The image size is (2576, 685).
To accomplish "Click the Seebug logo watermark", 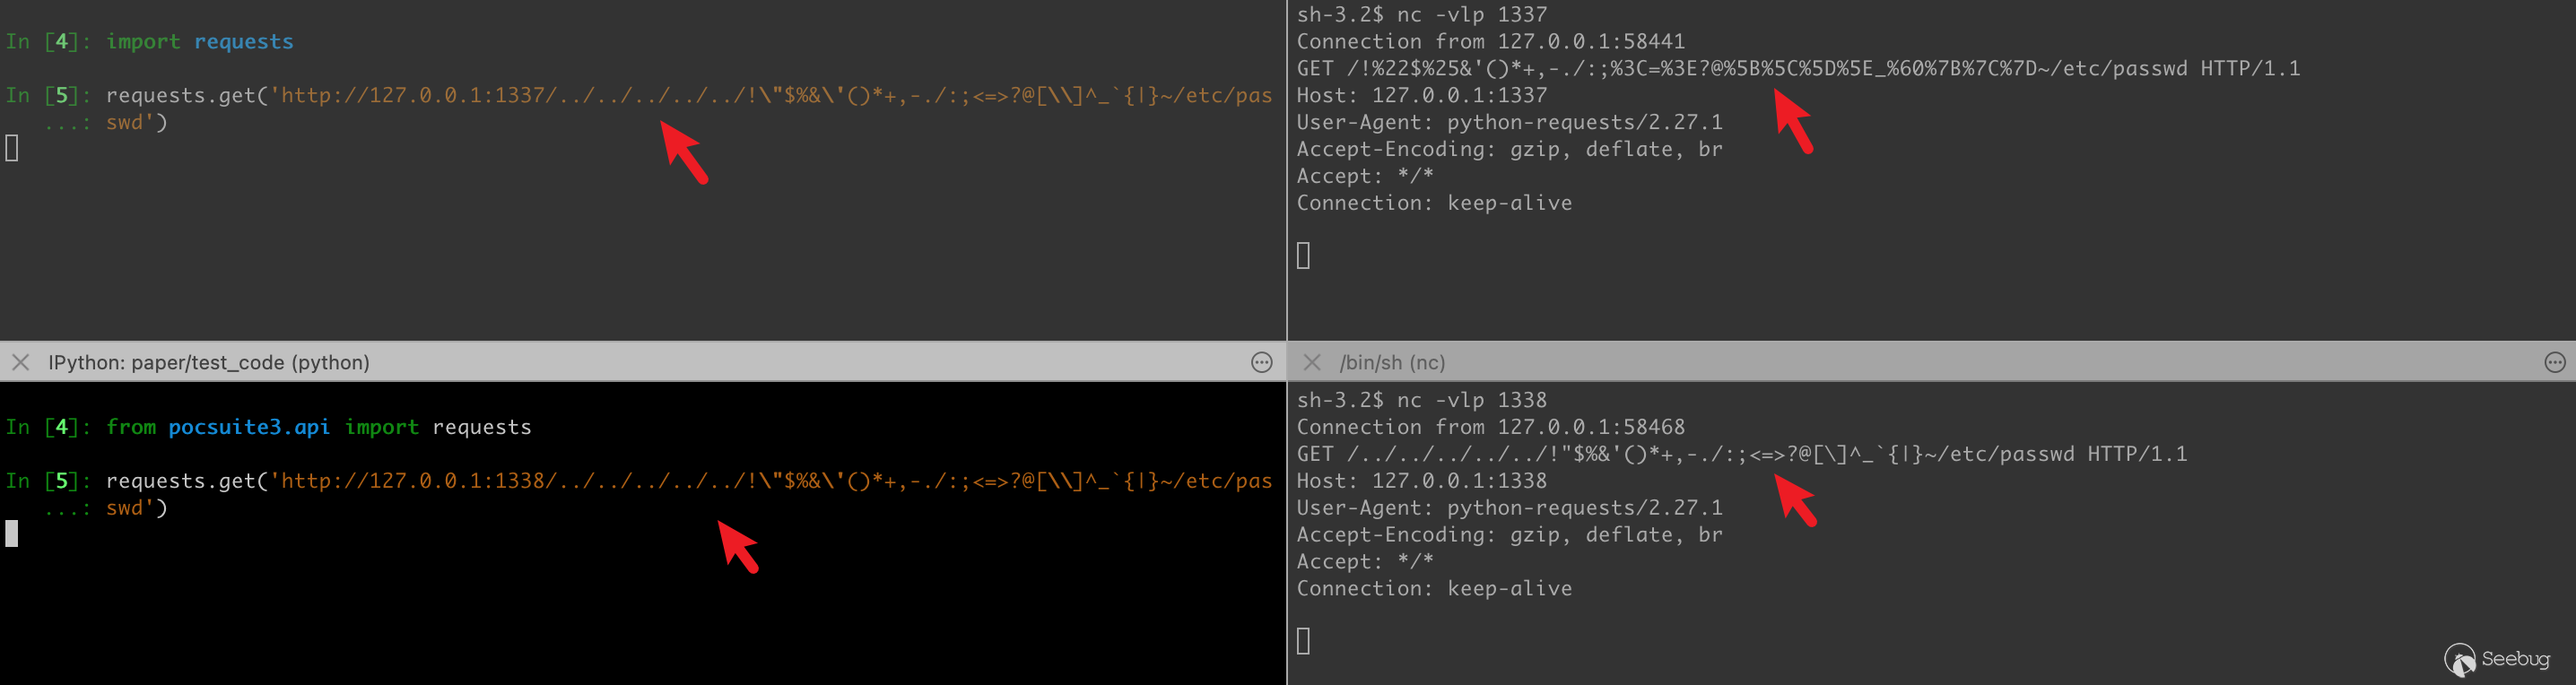I will 2496,659.
